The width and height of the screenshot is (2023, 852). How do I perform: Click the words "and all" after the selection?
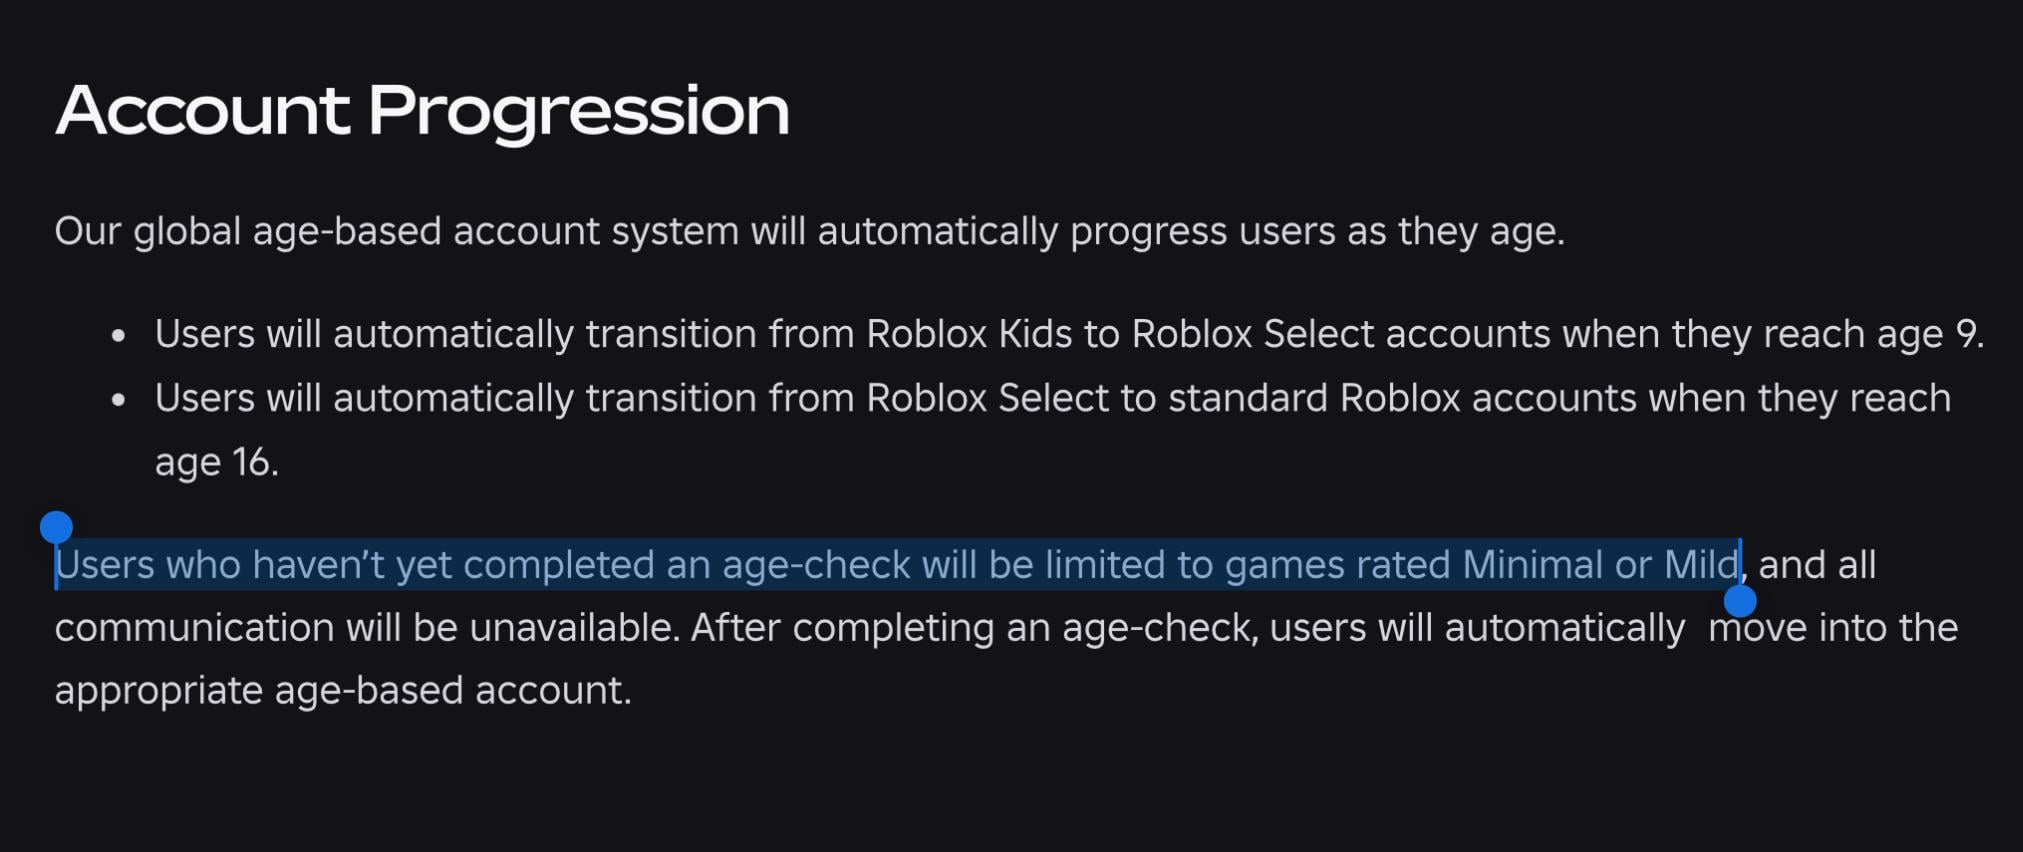pos(1816,565)
